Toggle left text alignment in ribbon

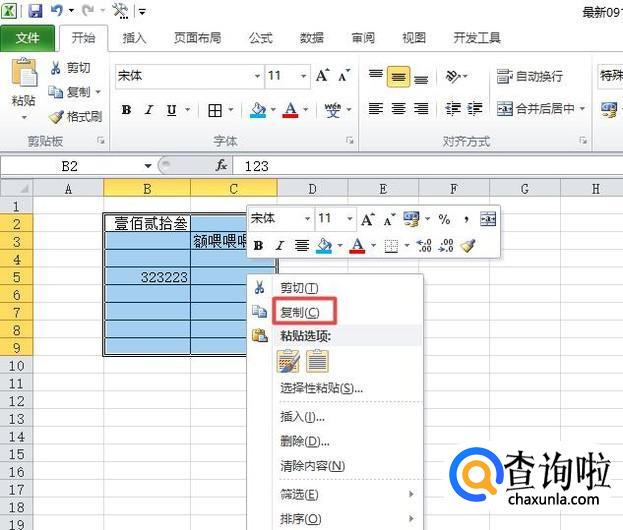(x=375, y=108)
